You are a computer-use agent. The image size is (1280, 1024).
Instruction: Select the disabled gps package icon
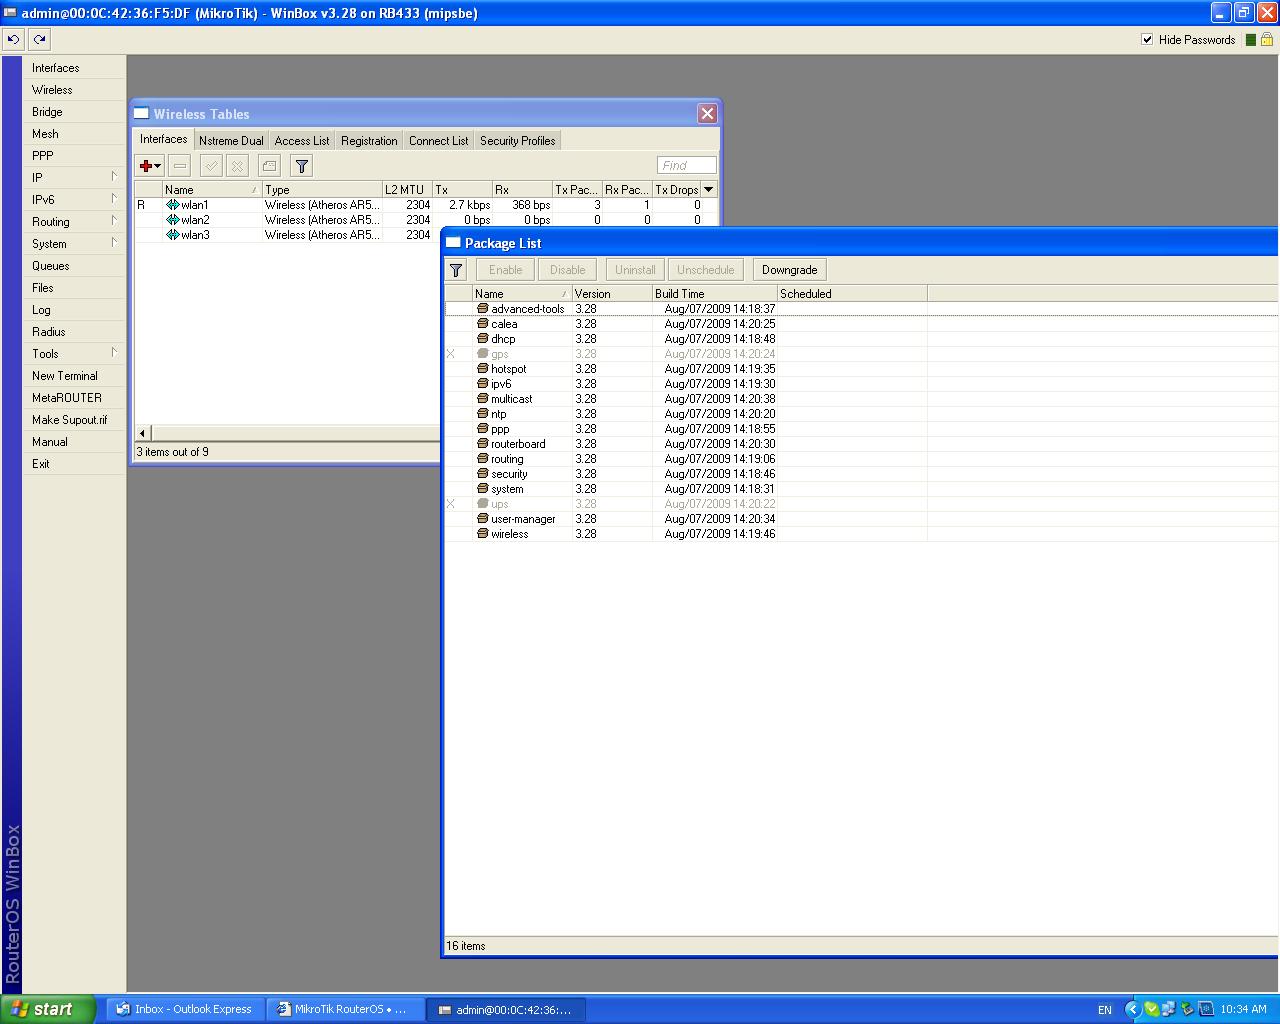[x=483, y=354]
